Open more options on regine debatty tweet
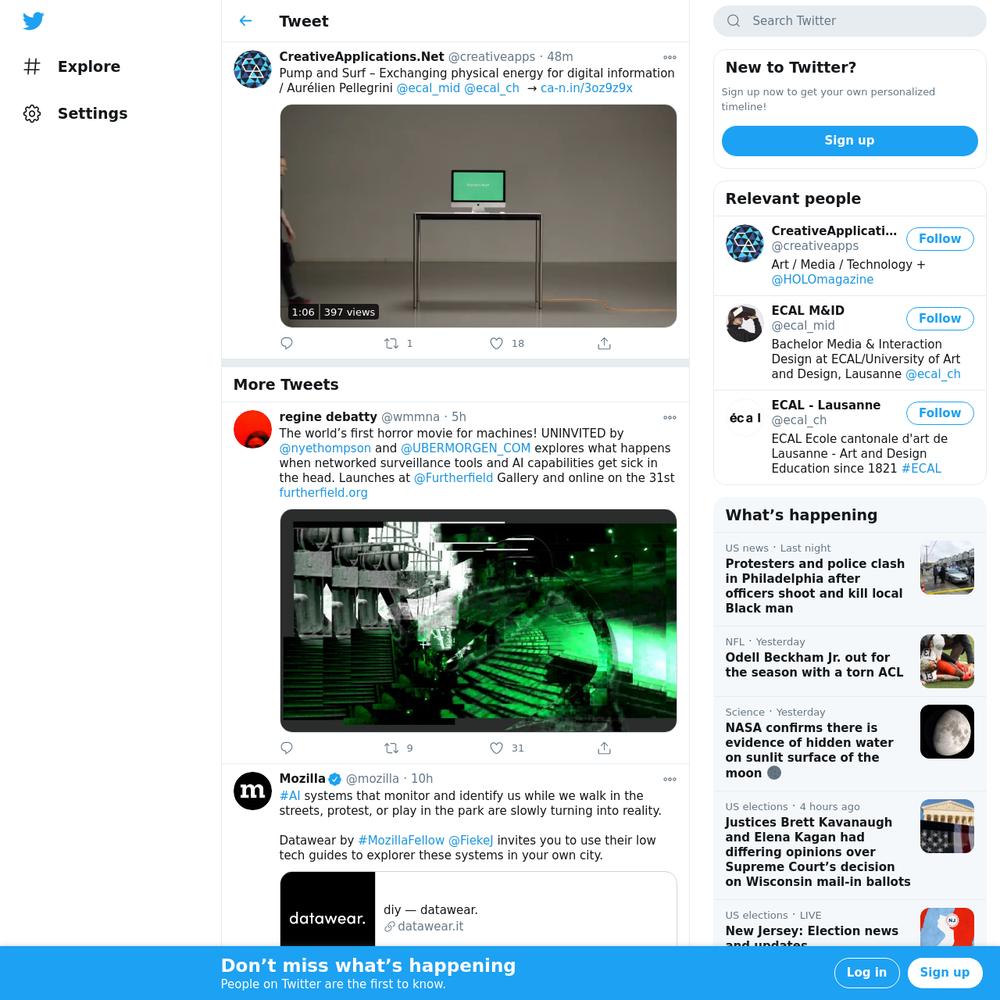The image size is (1000, 1000). 670,418
